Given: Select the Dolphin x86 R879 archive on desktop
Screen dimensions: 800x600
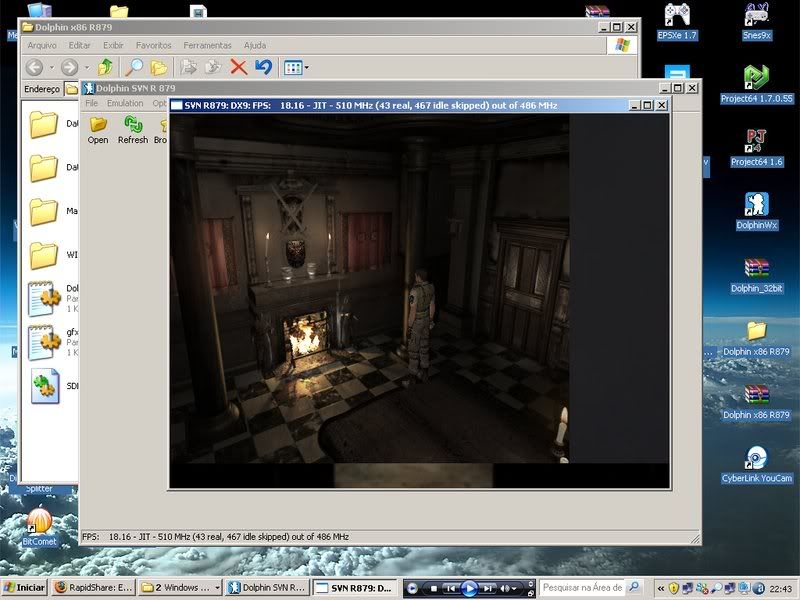Looking at the screenshot, I should click(757, 401).
